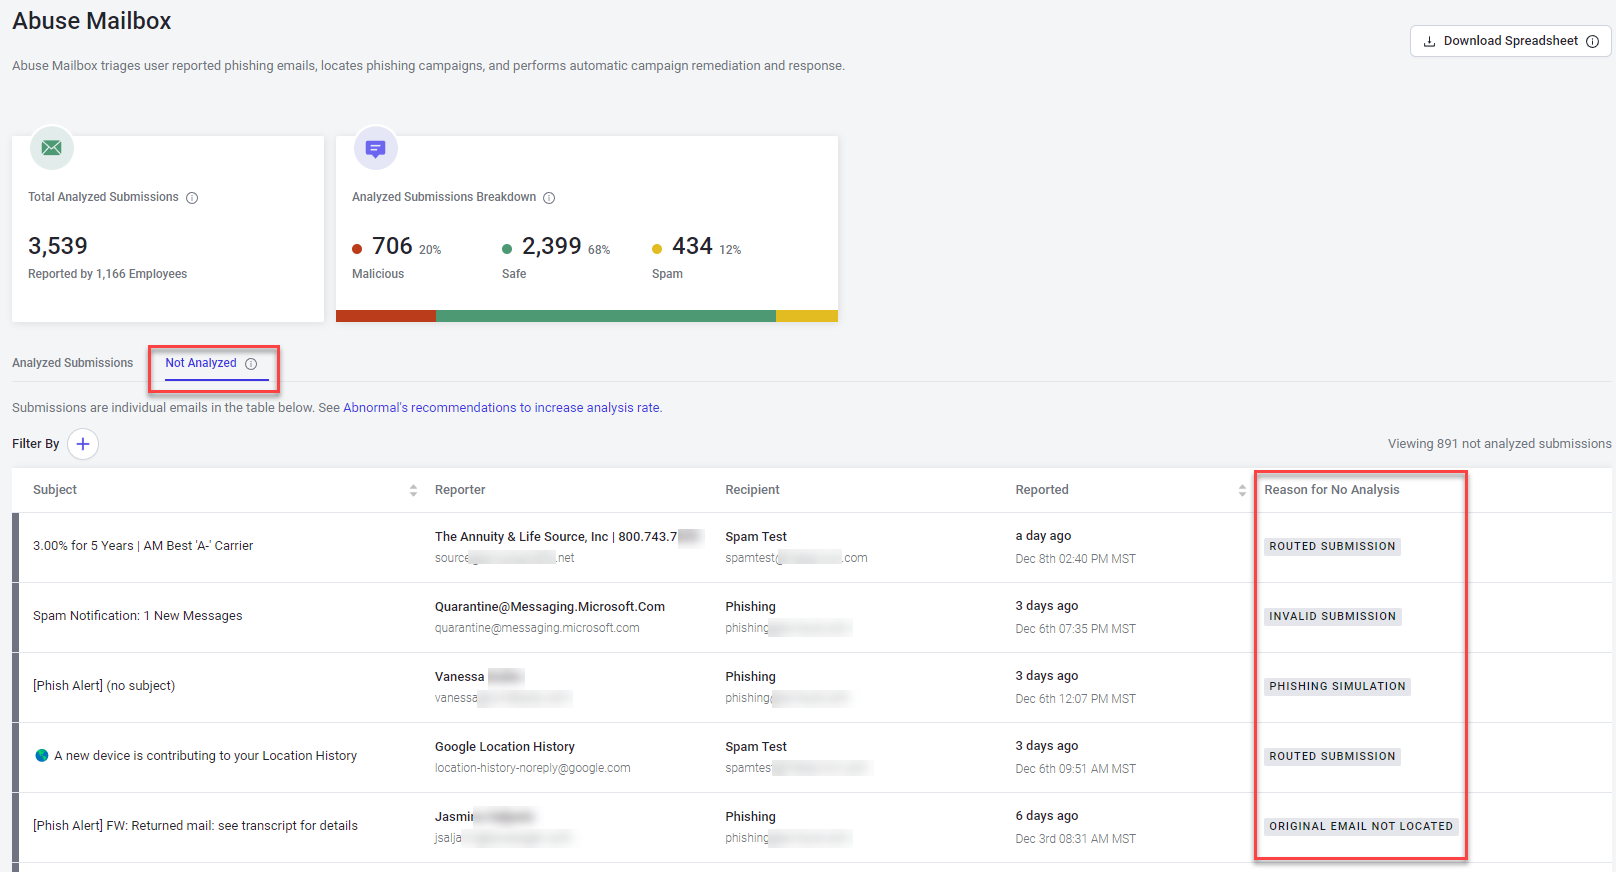The image size is (1616, 872).
Task: Click Reporter column header
Action: 460,490
